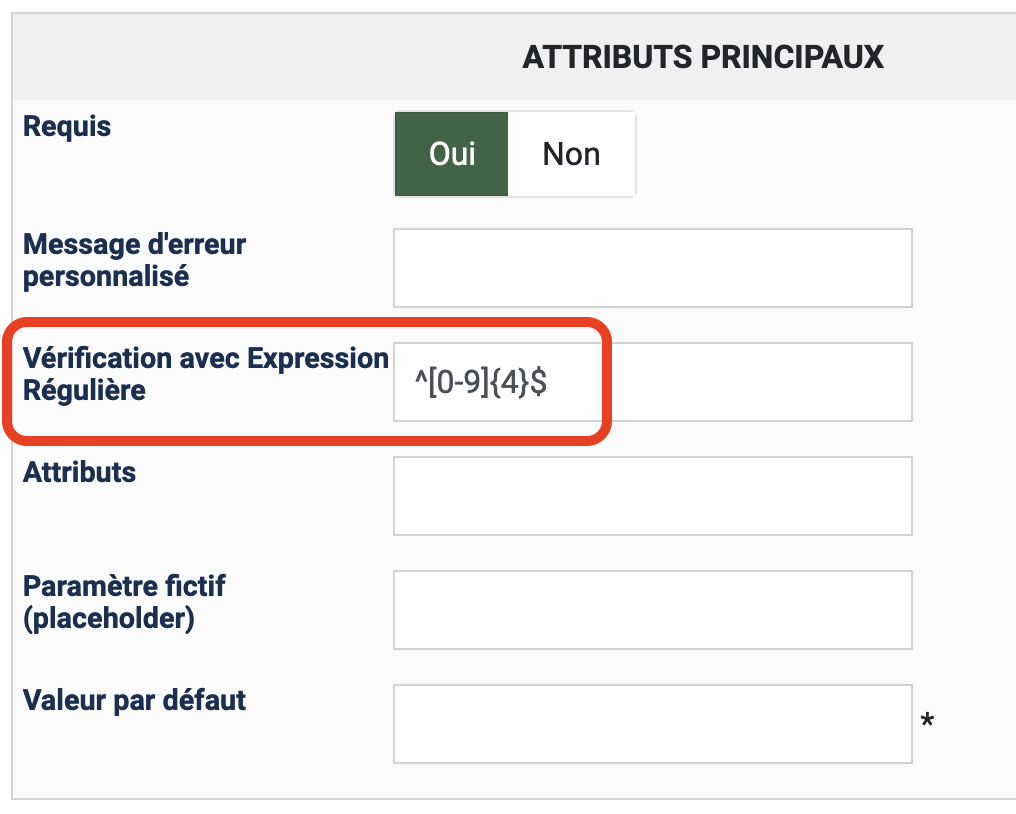Click the "Message d'erreur" label text

(134, 245)
